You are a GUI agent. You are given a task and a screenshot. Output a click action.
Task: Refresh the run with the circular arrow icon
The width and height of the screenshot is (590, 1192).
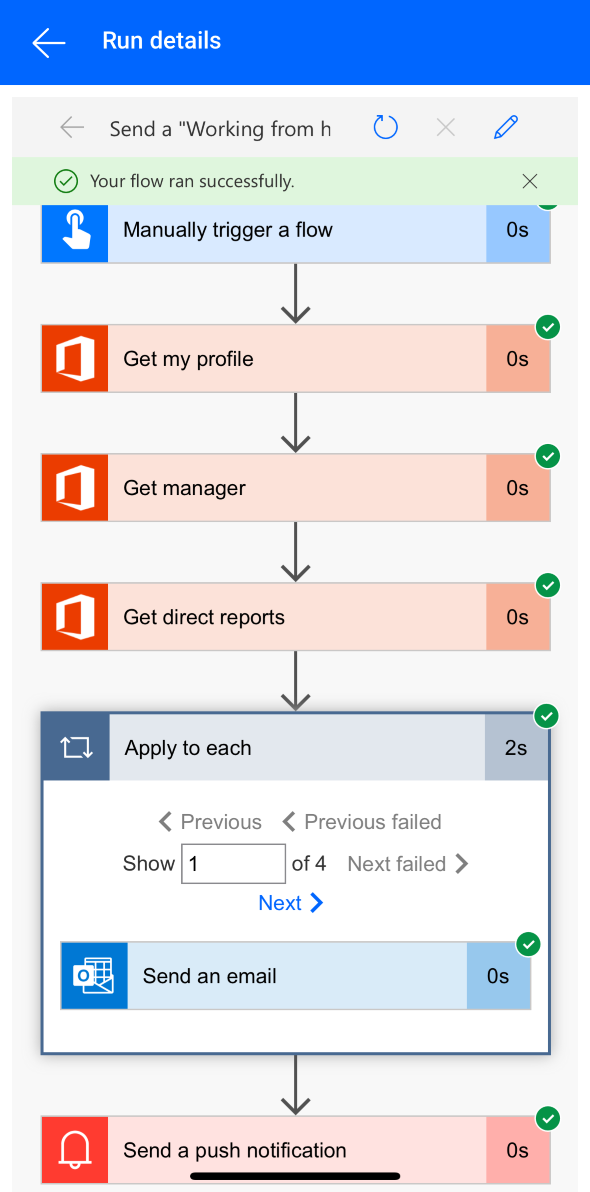pos(385,127)
